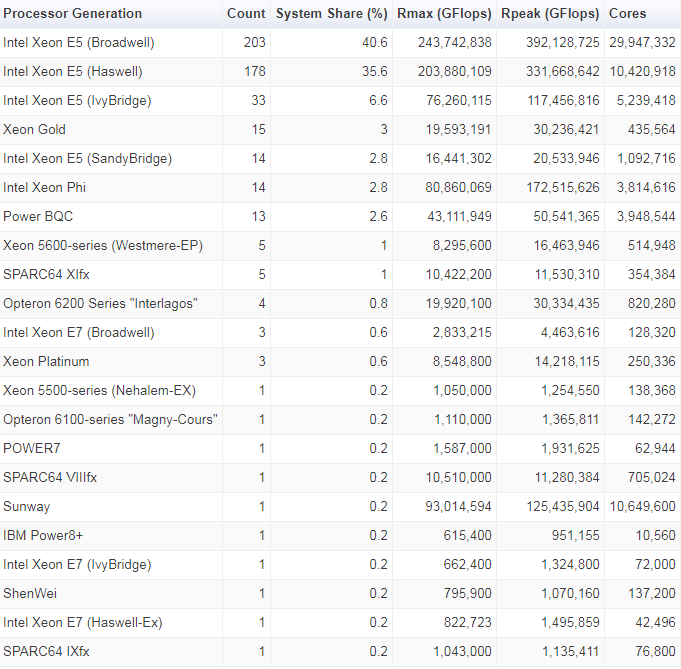Click Cores value 10,420,918
This screenshot has width=681, height=669.
[642, 72]
